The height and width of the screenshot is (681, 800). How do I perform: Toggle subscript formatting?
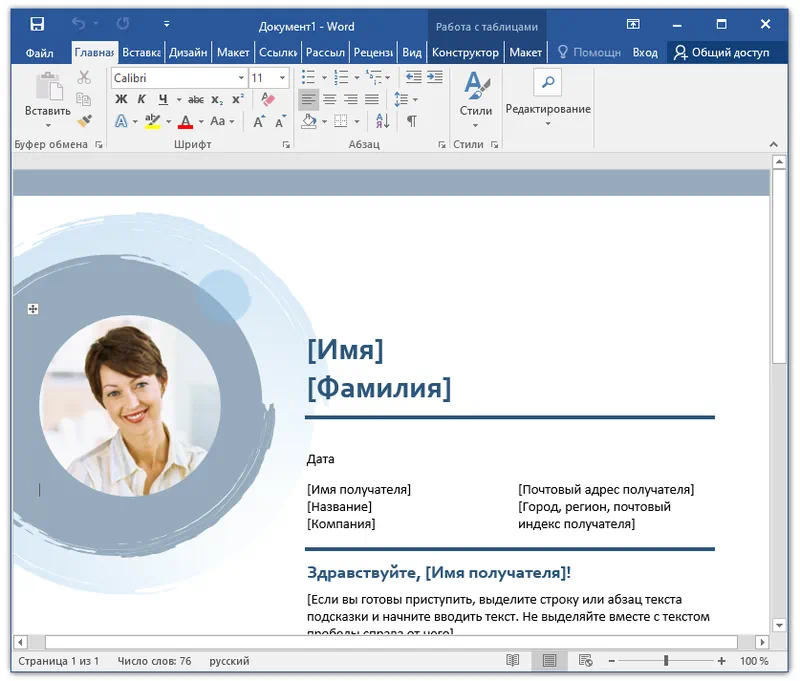(x=217, y=100)
